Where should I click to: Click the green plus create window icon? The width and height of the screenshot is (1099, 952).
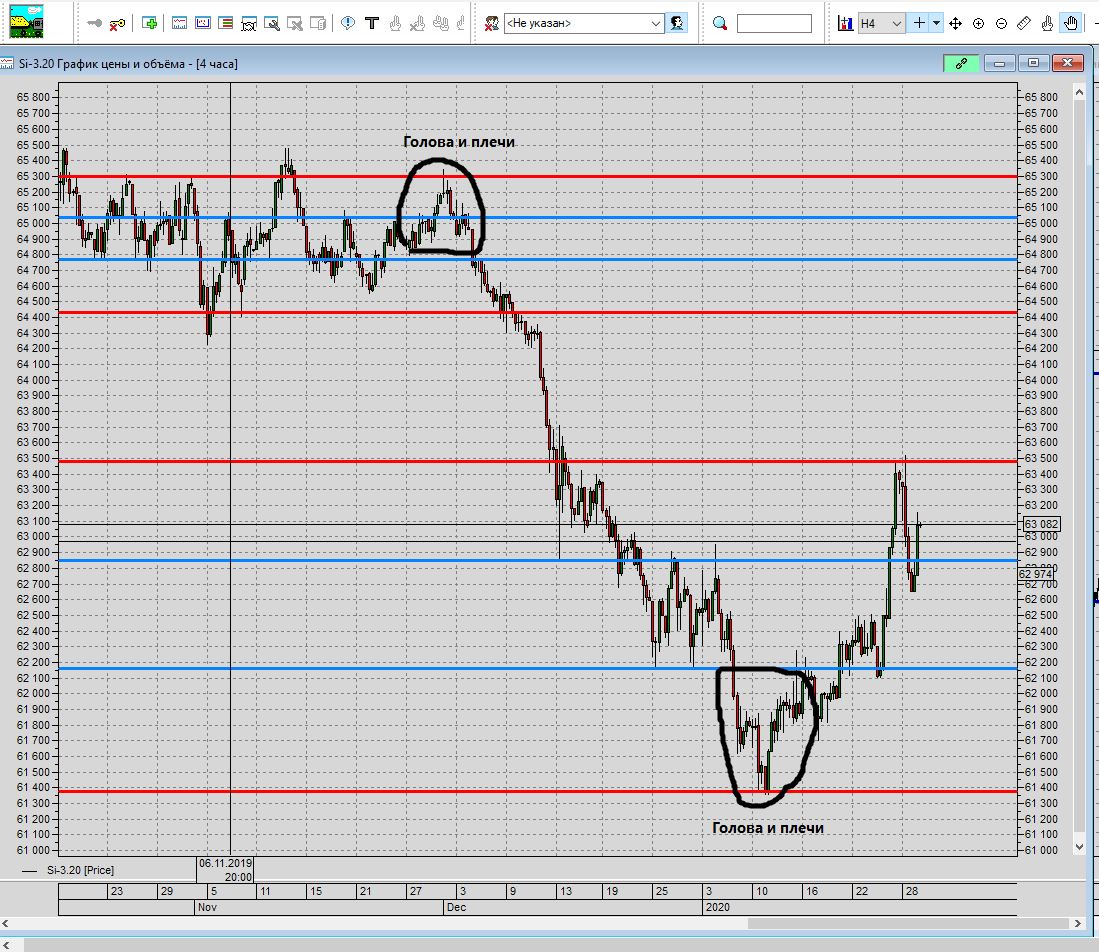click(x=149, y=23)
